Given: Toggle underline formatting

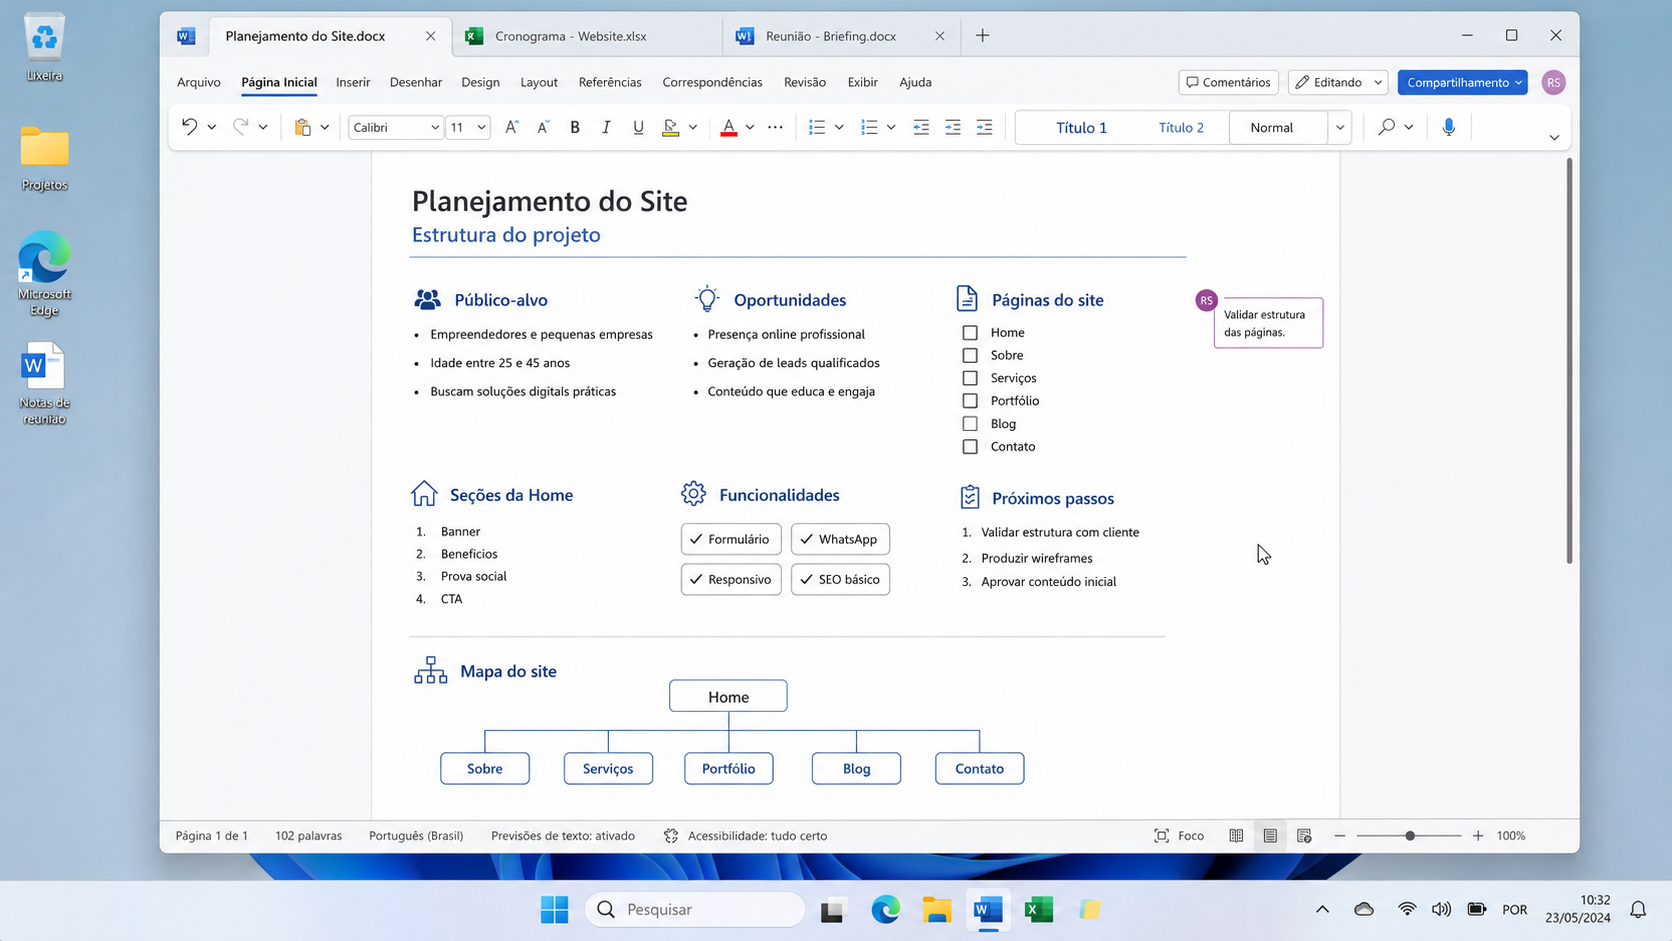Looking at the screenshot, I should click(638, 127).
